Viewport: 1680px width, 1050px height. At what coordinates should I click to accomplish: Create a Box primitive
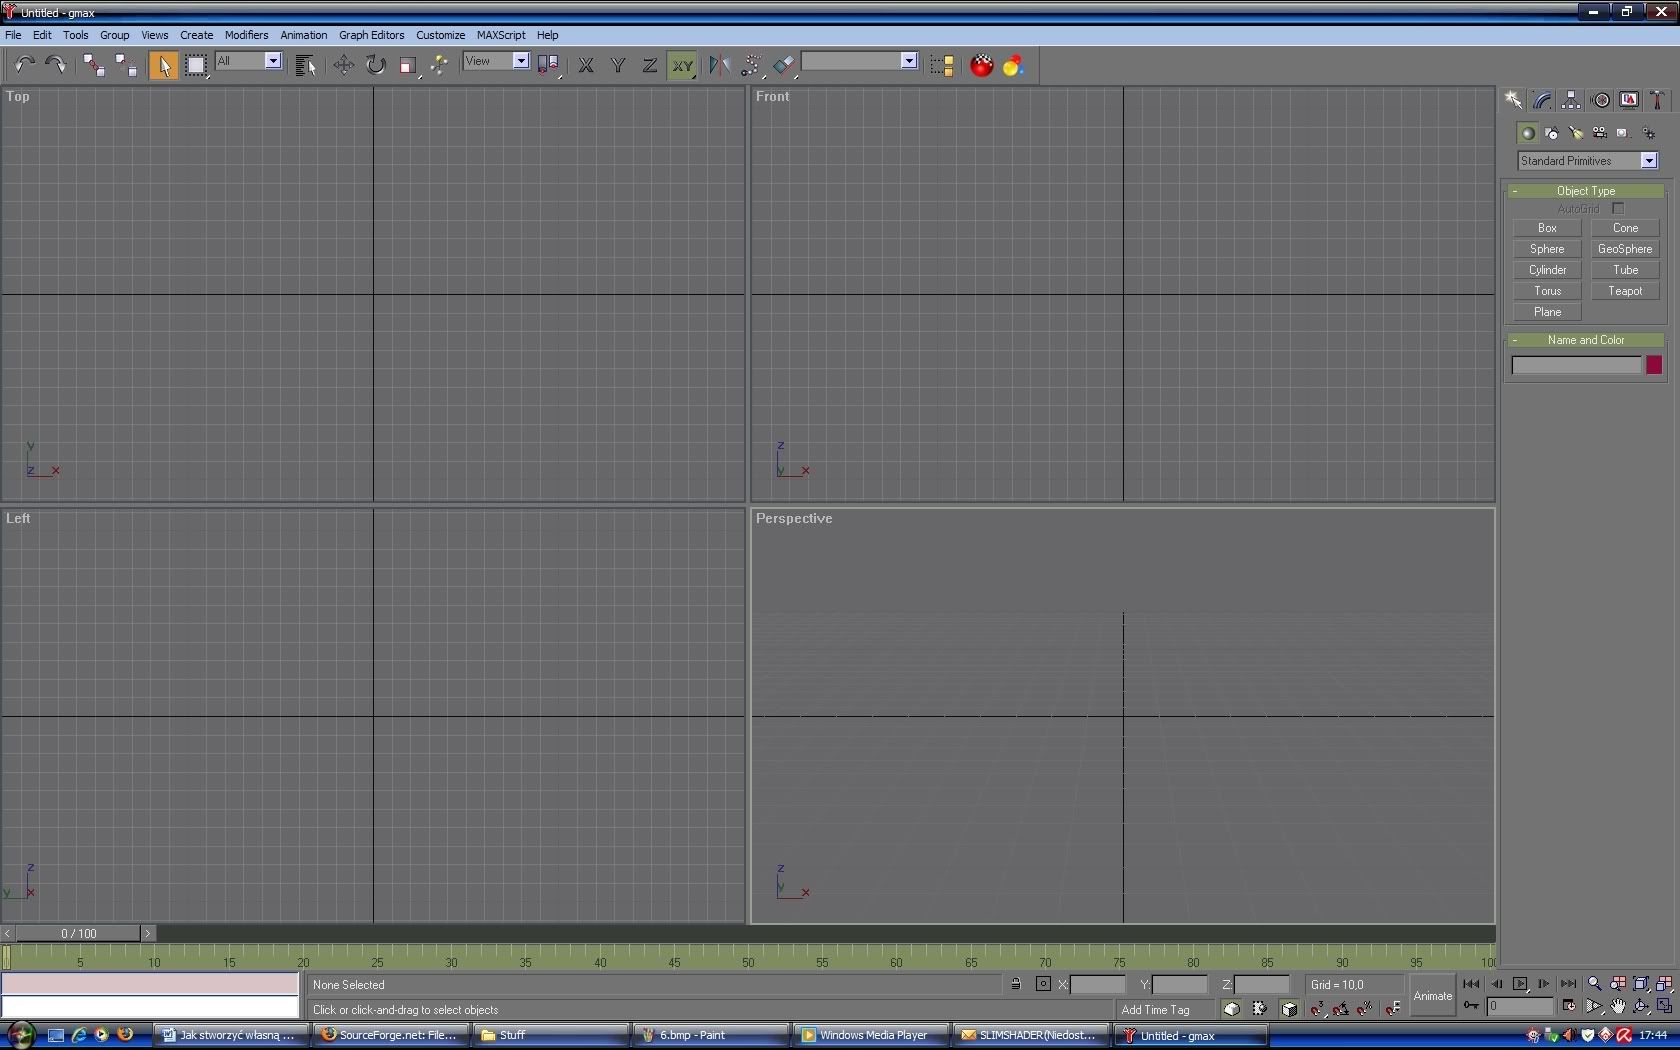[x=1547, y=228]
